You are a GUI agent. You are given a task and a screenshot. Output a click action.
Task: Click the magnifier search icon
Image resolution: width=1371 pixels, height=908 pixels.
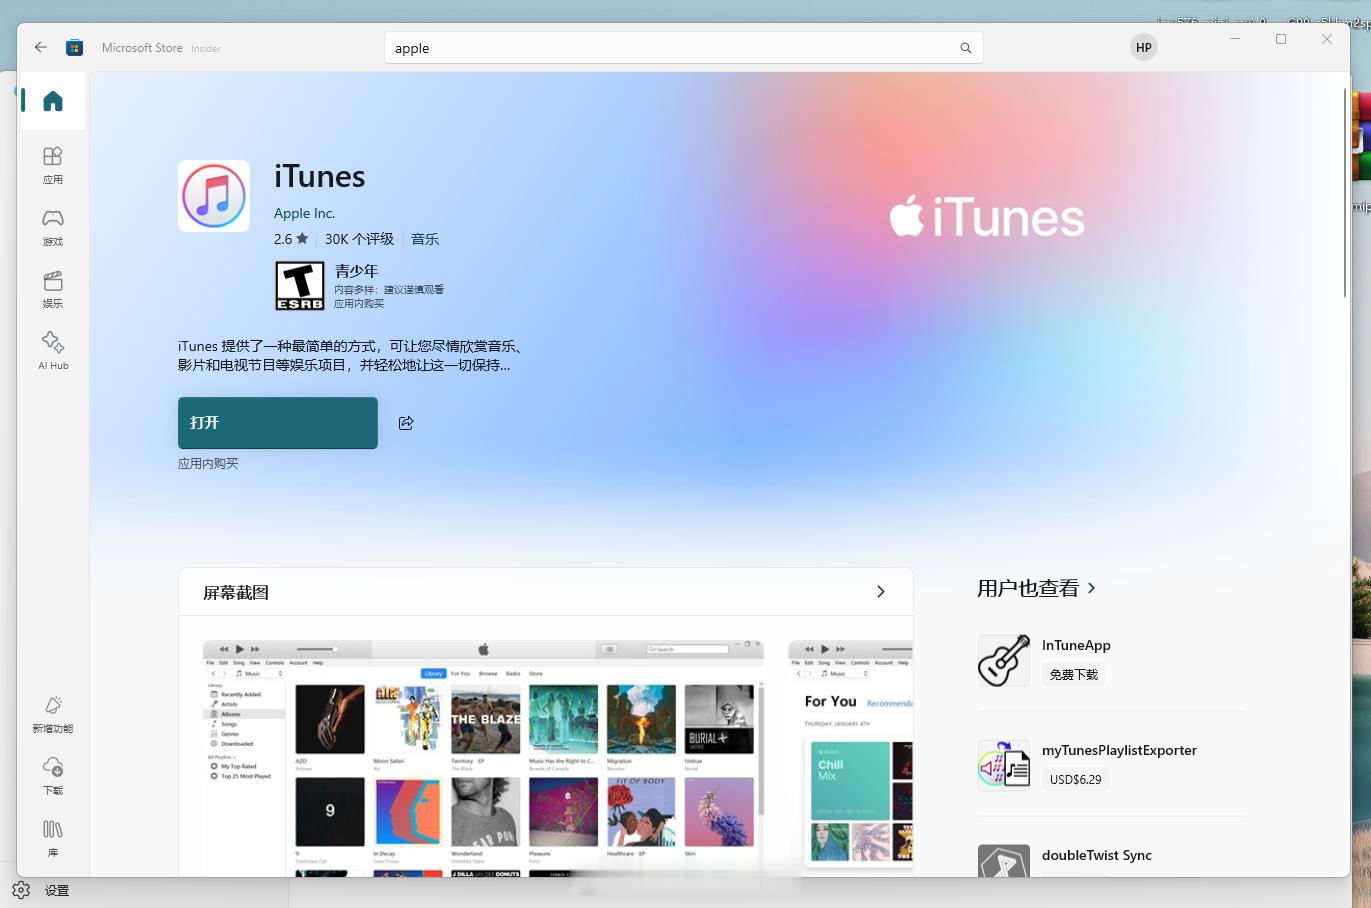point(966,48)
